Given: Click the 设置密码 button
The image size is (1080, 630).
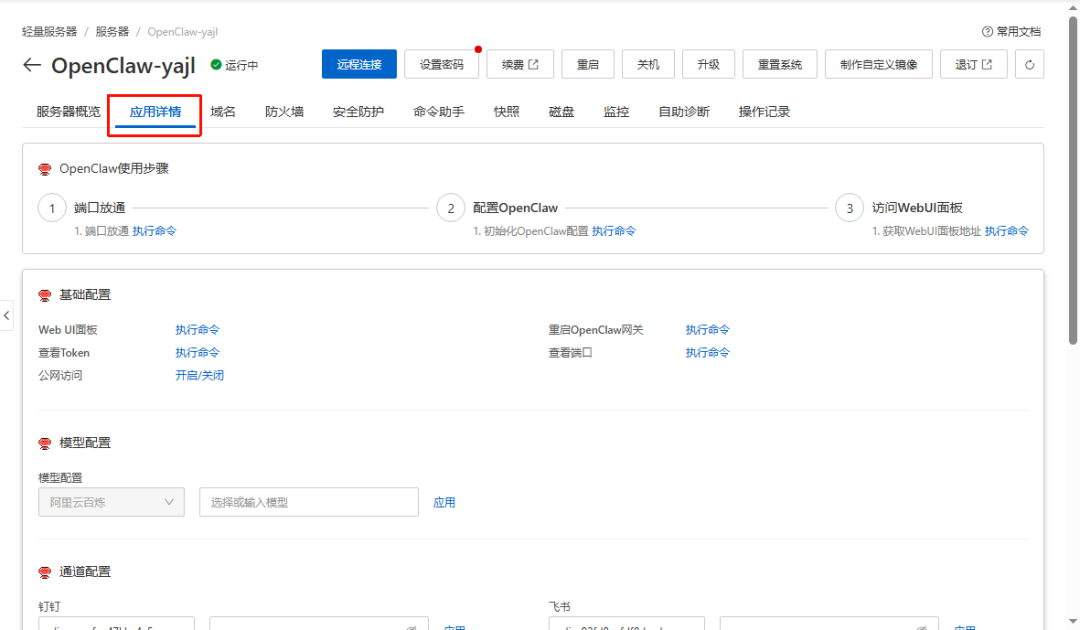Looking at the screenshot, I should pos(442,64).
